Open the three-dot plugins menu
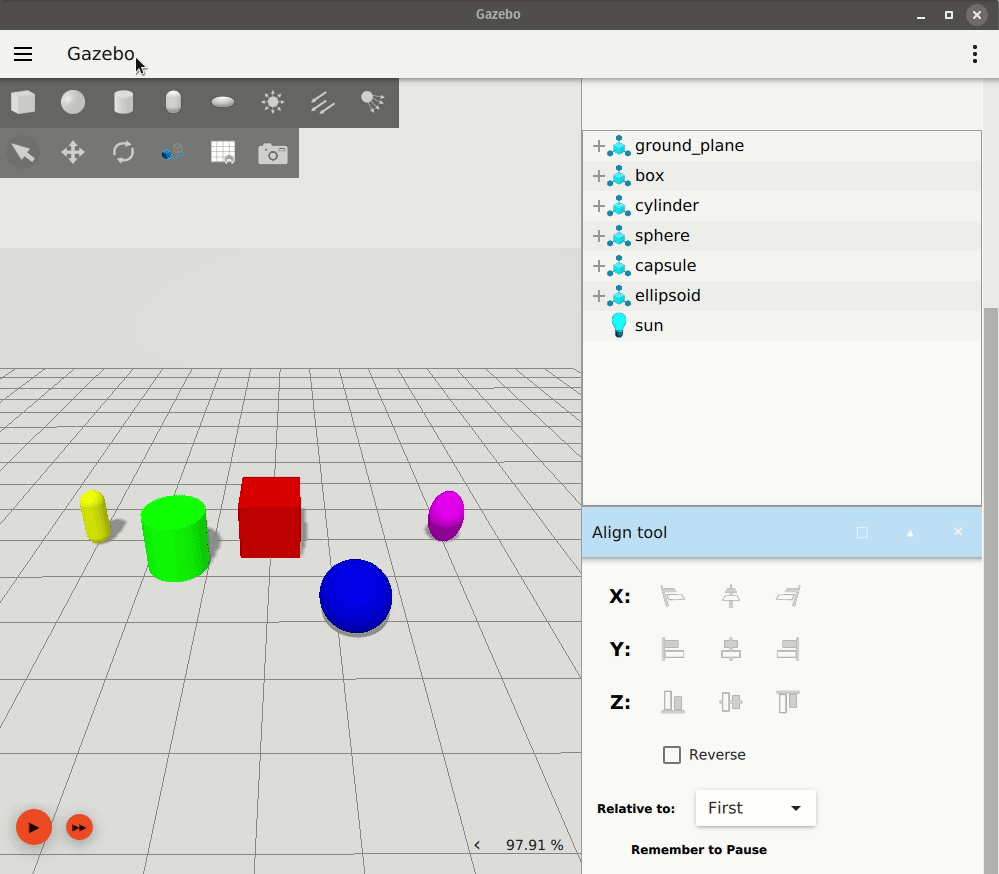Screen dimensions: 999x874 (x=974, y=54)
